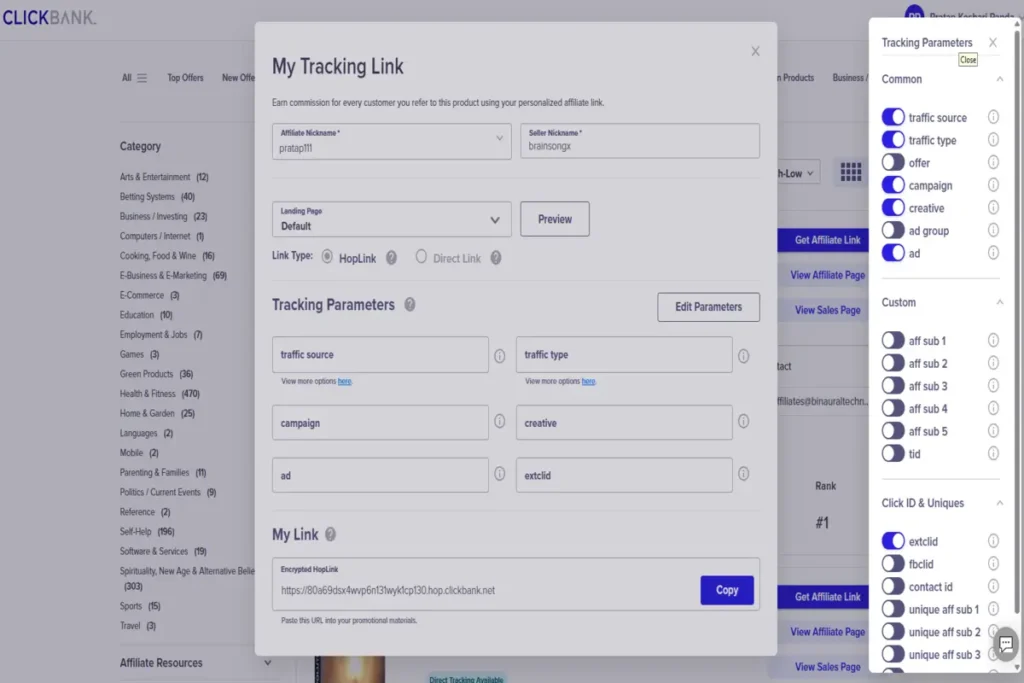Viewport: 1024px width, 683px height.
Task: Collapse the Click ID & Uniques section
Action: tap(999, 503)
